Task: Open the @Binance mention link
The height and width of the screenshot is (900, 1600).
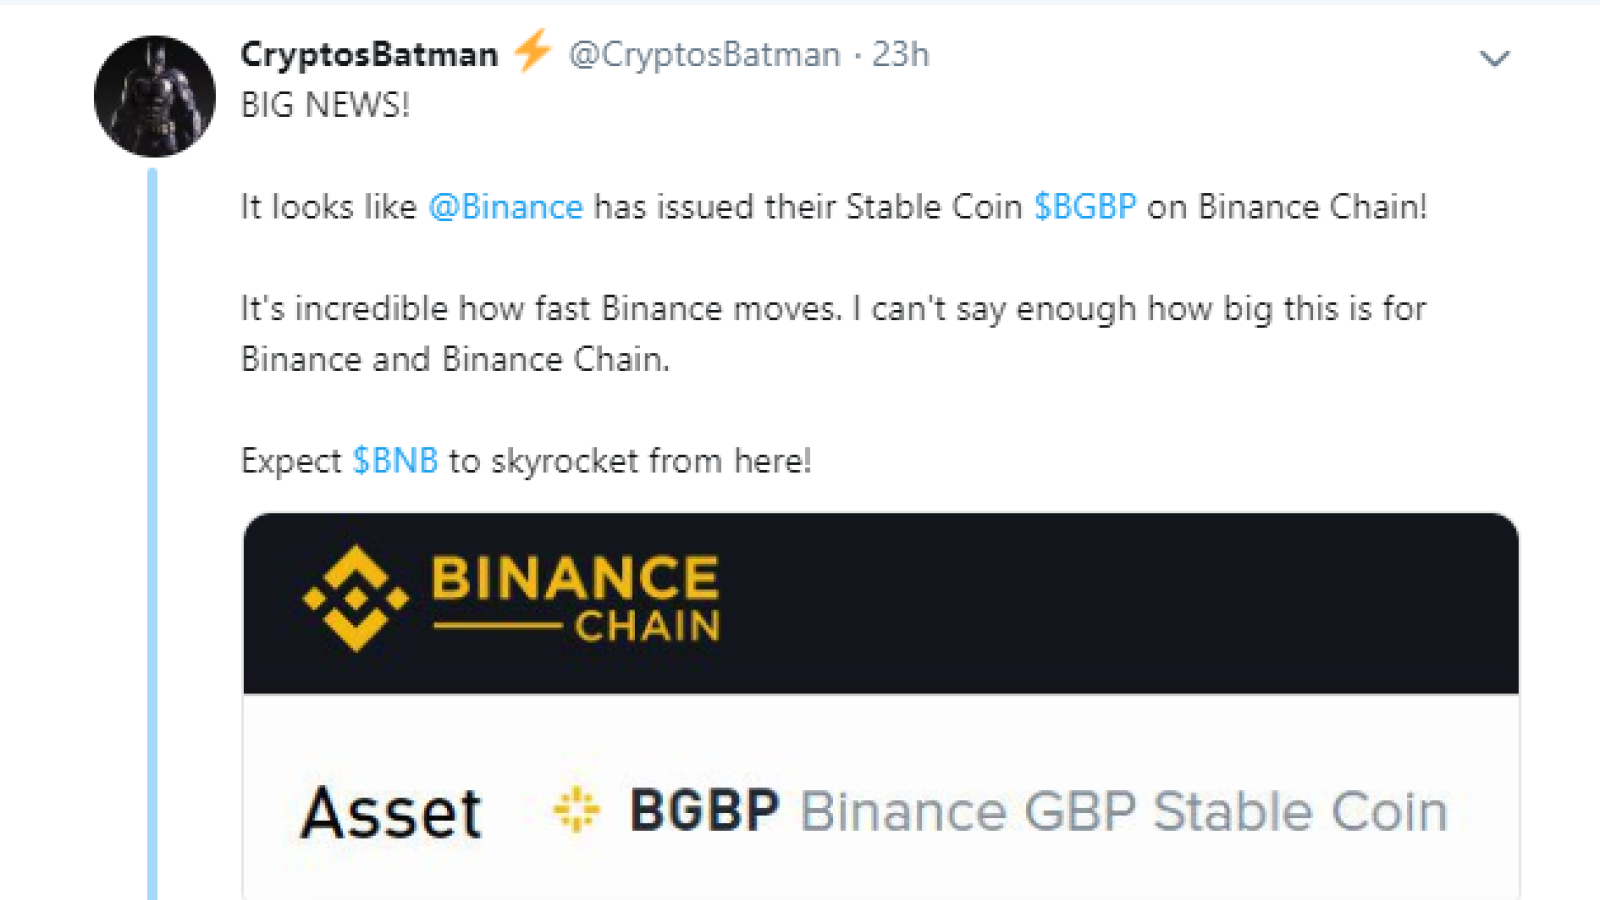Action: click(506, 207)
